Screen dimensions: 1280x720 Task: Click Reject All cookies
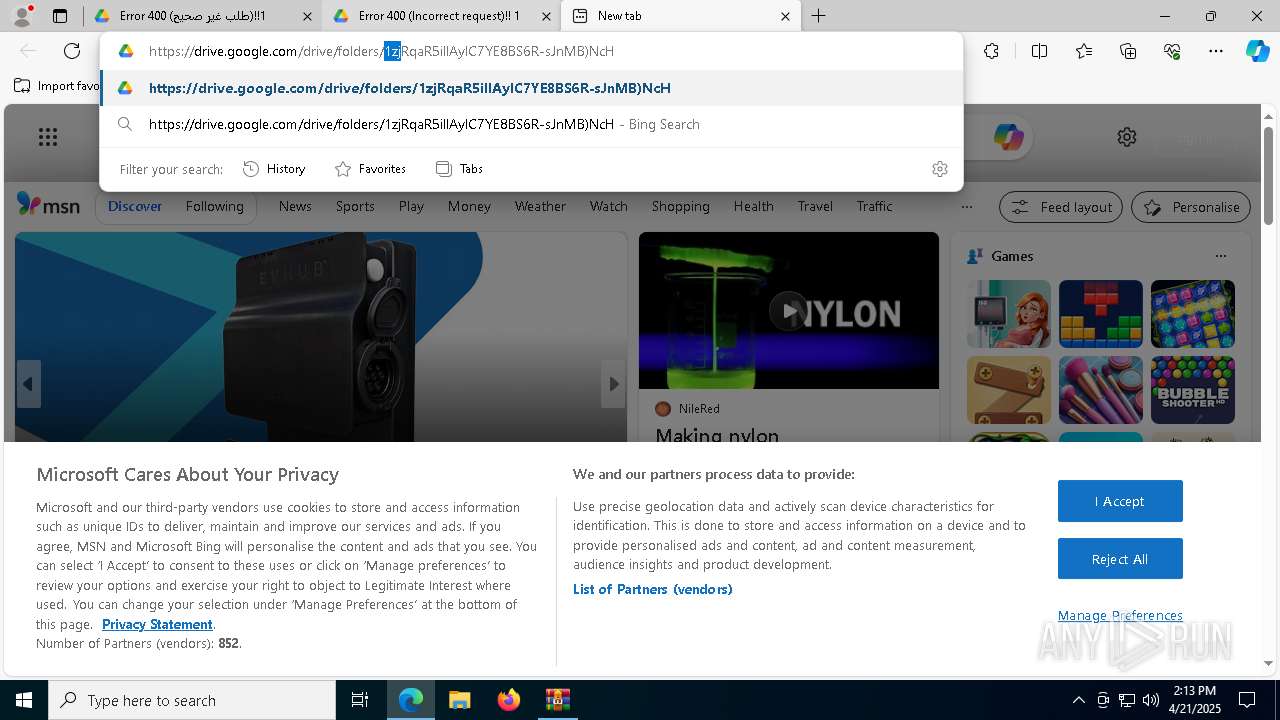[1120, 559]
